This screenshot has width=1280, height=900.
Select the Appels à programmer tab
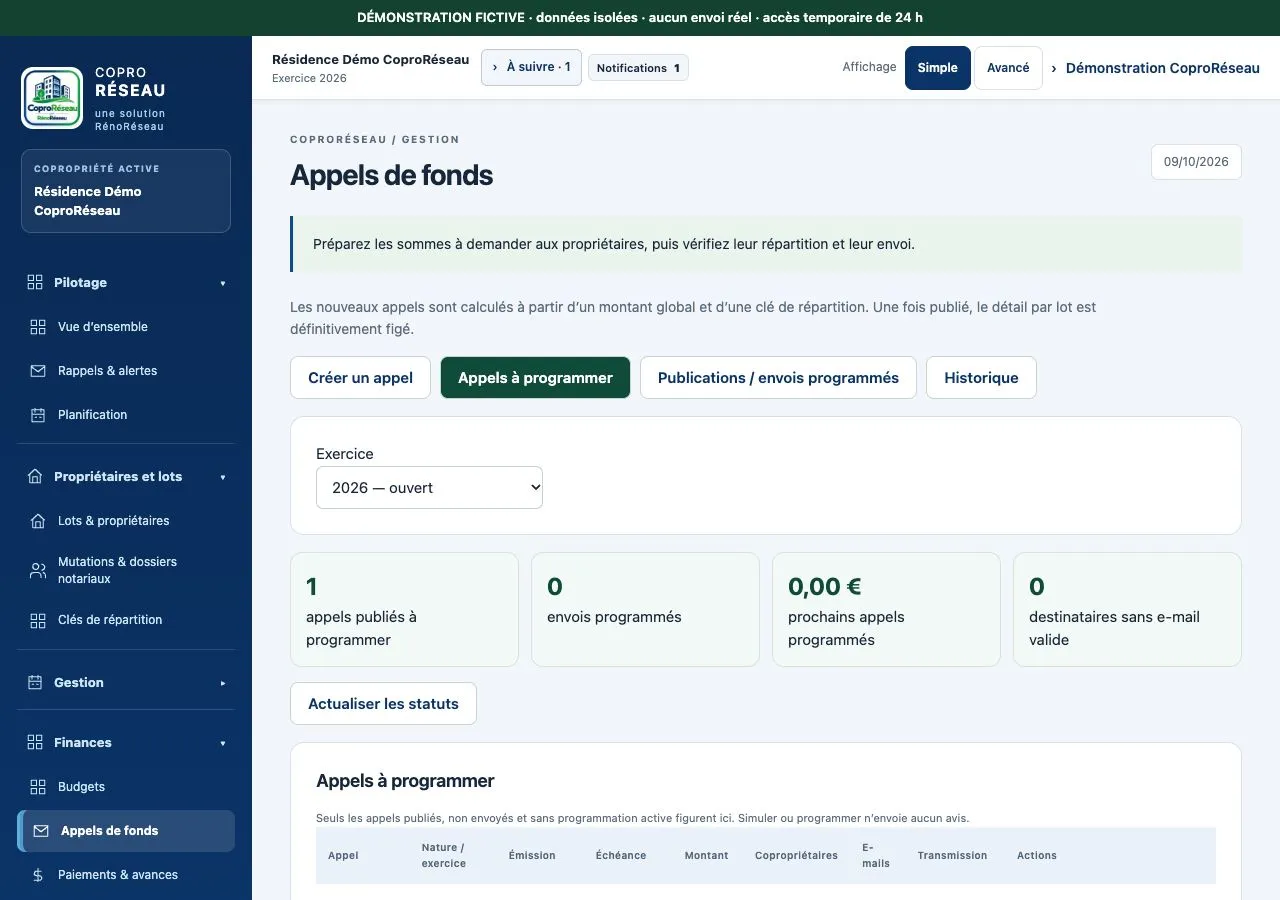[x=535, y=378]
